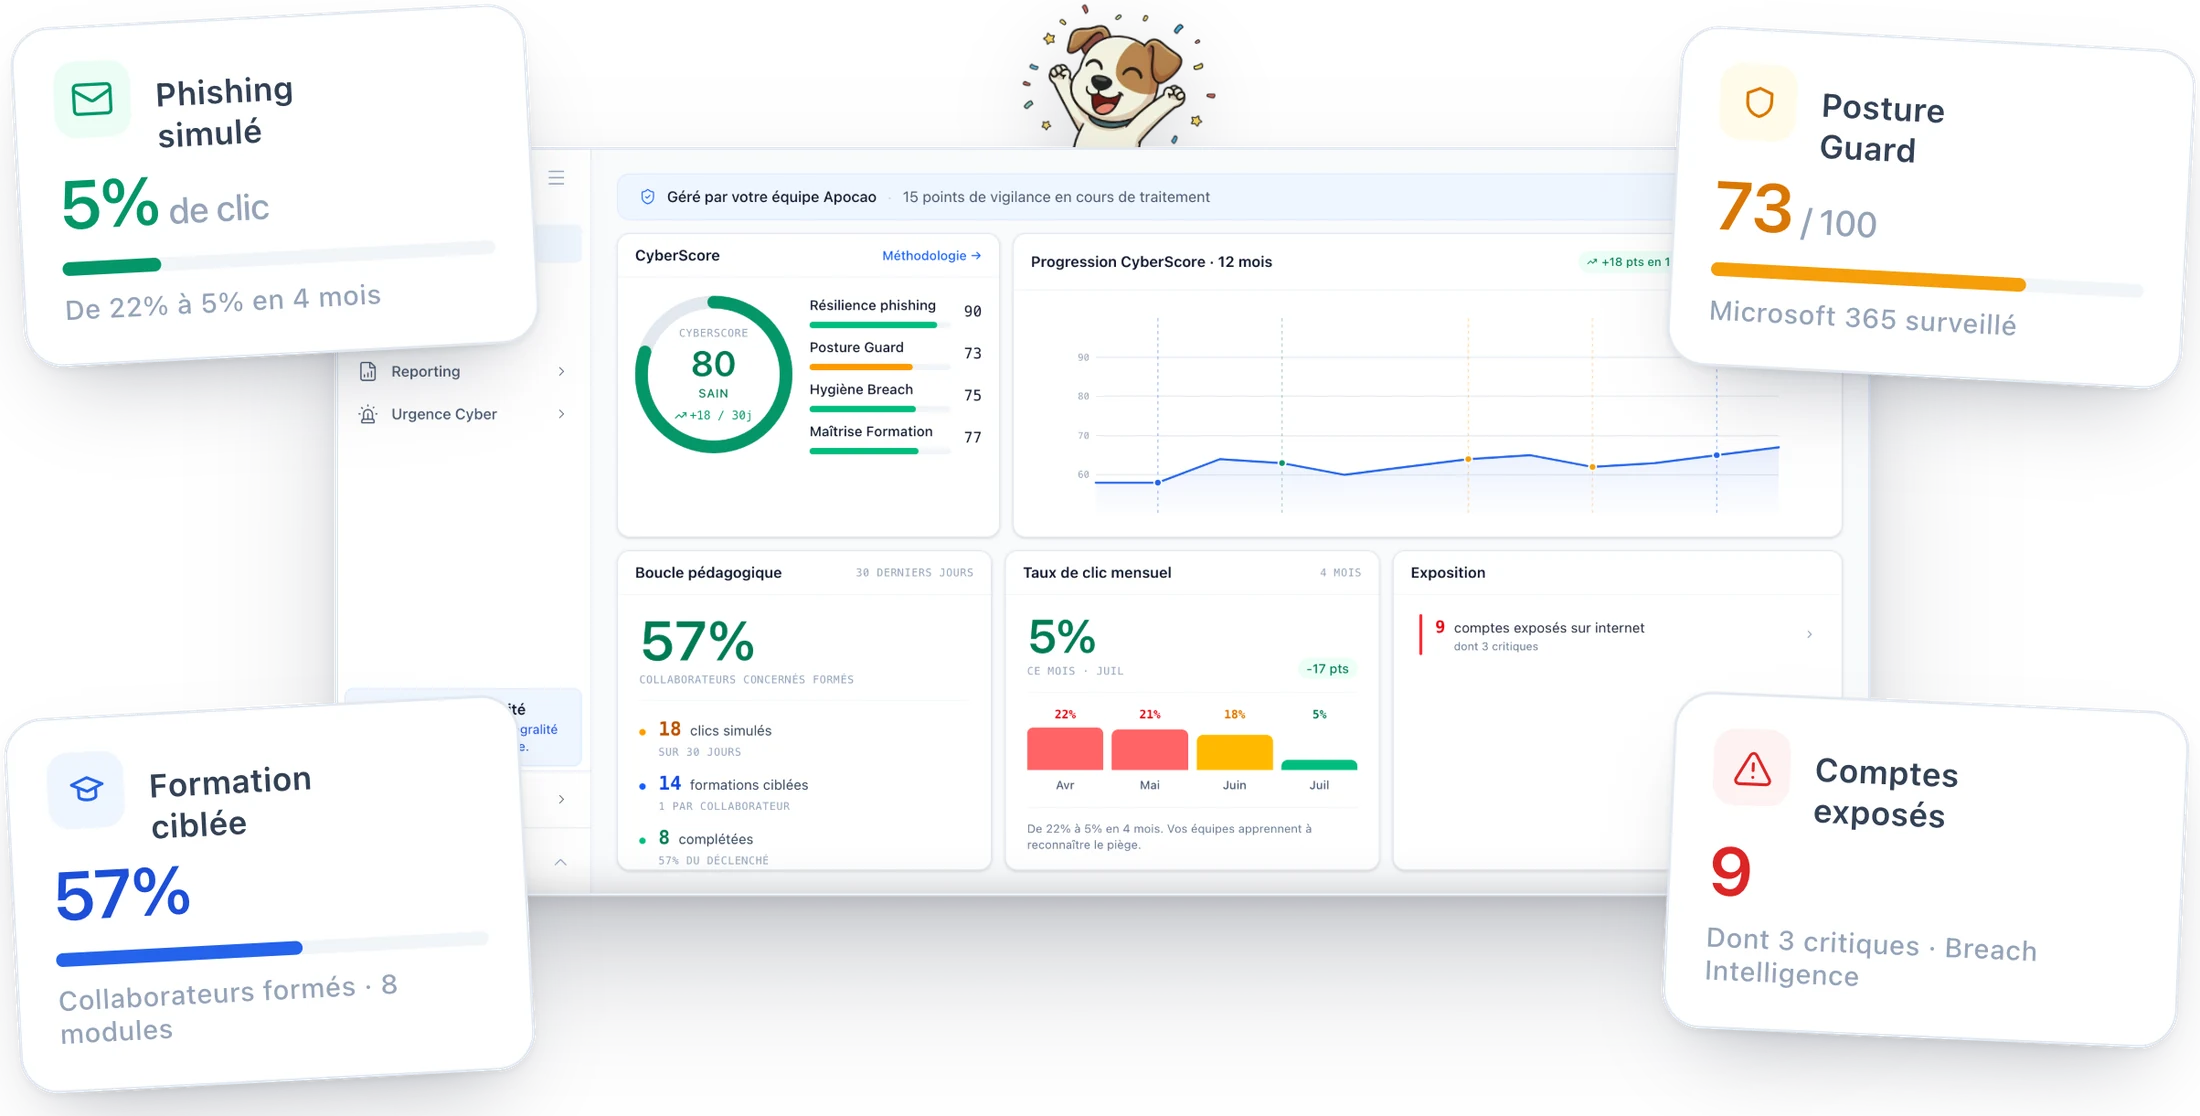
Task: Click the CyberScore 80 circular gauge
Action: (713, 374)
